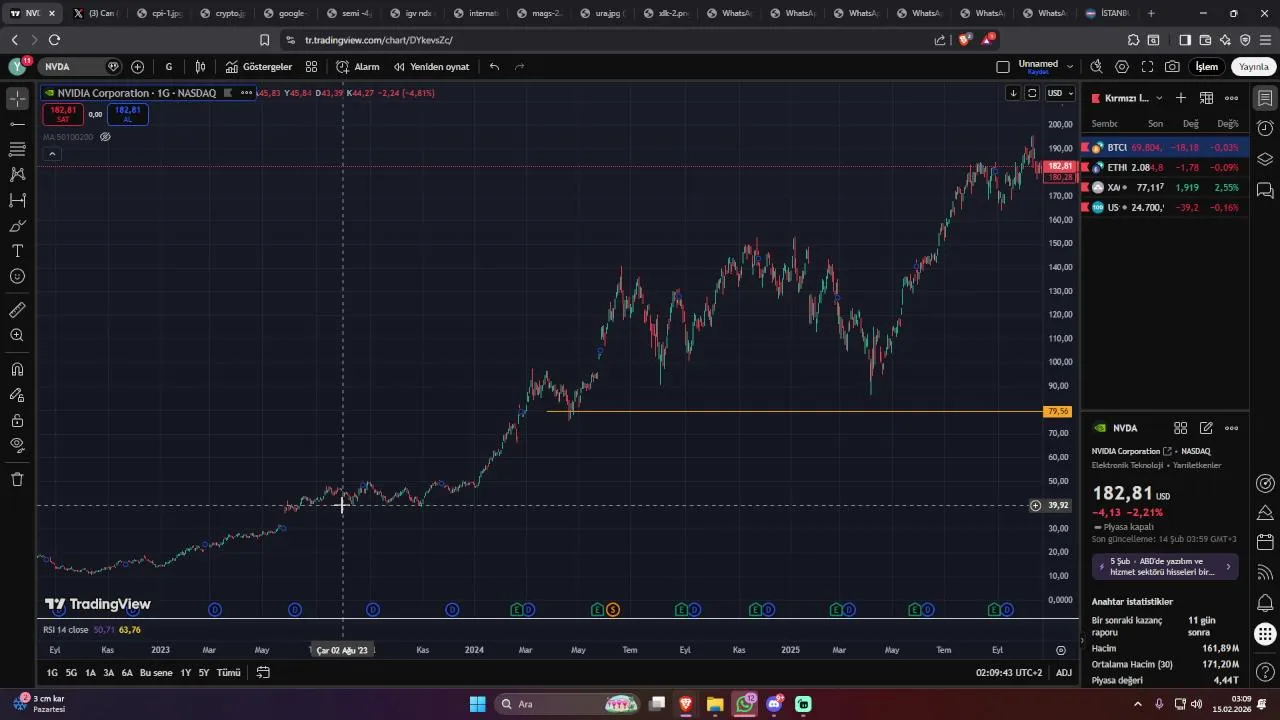Collapse the indicator legend chevron
Image resolution: width=1280 pixels, height=720 pixels.
[x=52, y=154]
